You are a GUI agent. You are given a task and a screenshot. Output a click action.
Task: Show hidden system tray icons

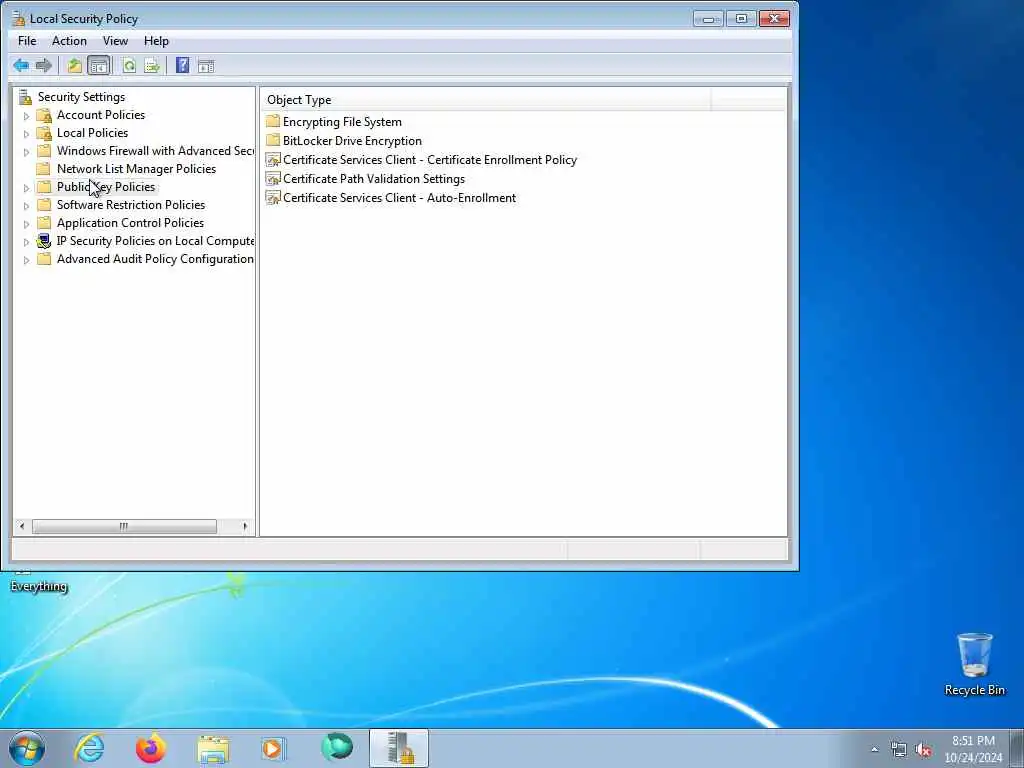pyautogui.click(x=874, y=750)
